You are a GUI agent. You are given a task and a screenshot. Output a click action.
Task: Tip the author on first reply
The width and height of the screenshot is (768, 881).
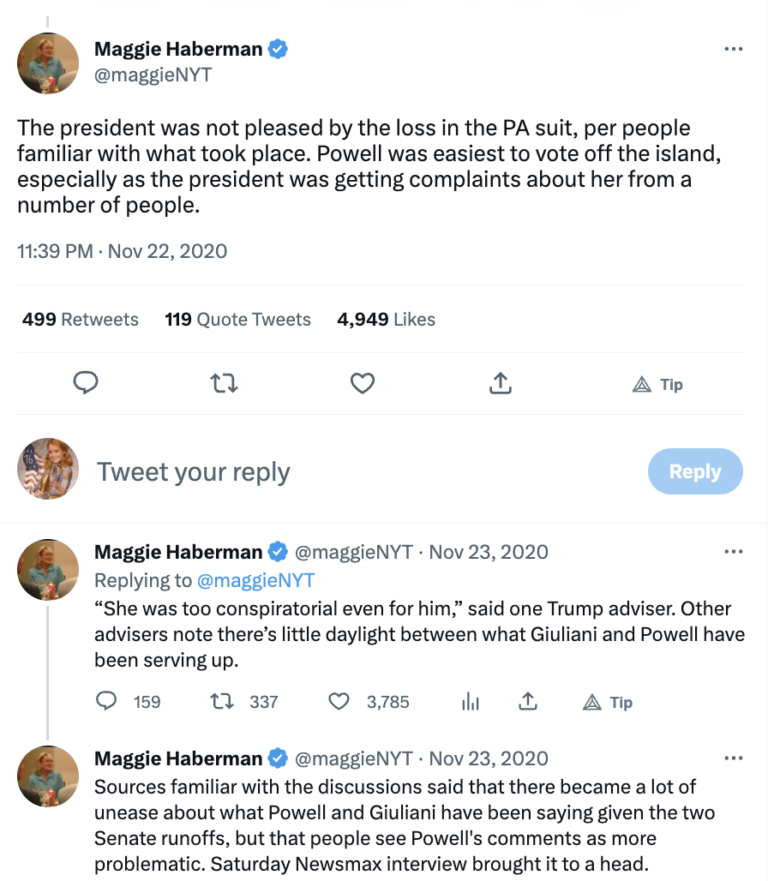point(607,702)
